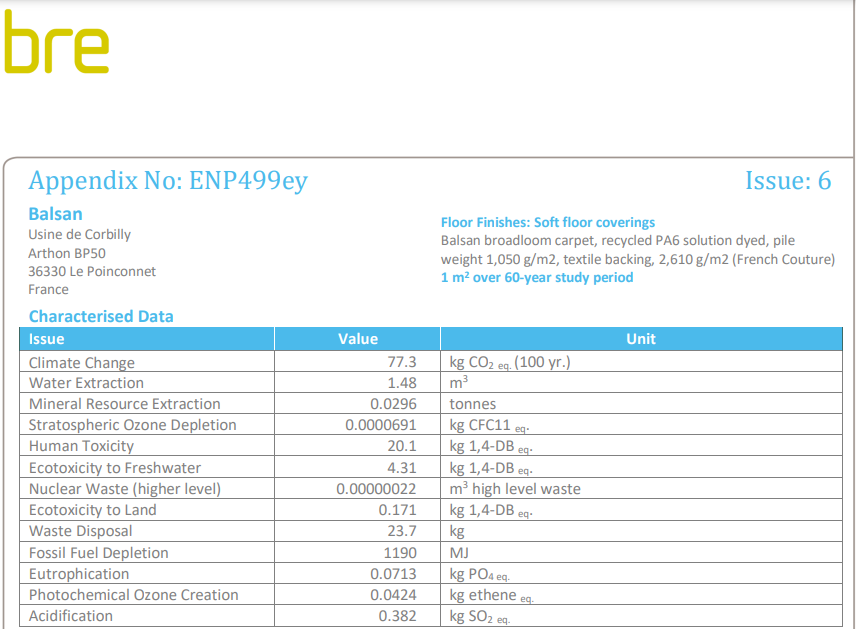The height and width of the screenshot is (629, 856).
Task: Select the 'Climate Change' row label
Action: pyautogui.click(x=82, y=363)
